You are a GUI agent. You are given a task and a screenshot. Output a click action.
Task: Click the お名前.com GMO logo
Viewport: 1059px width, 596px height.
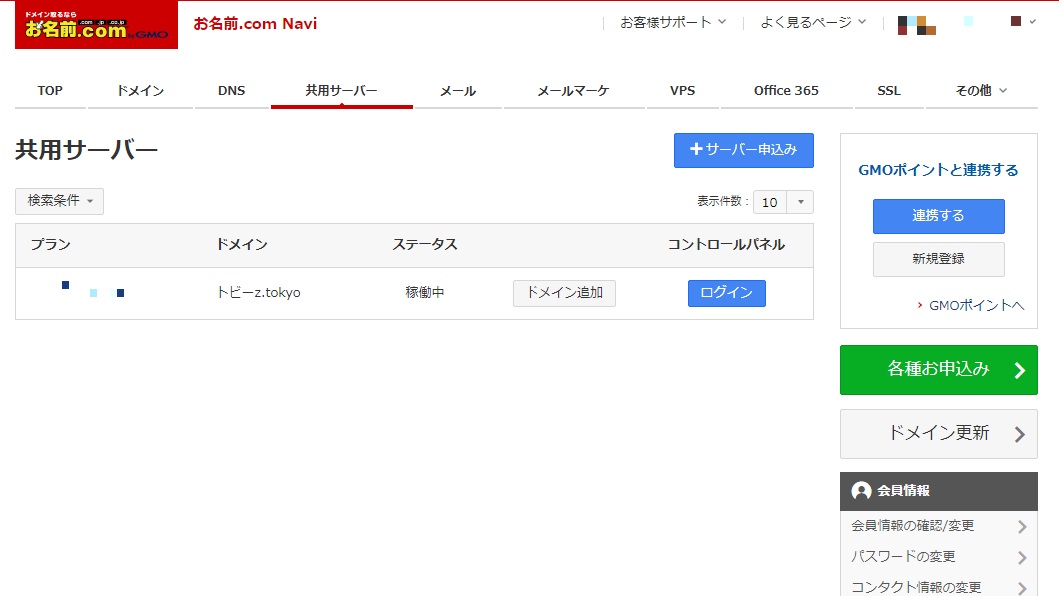[x=97, y=25]
